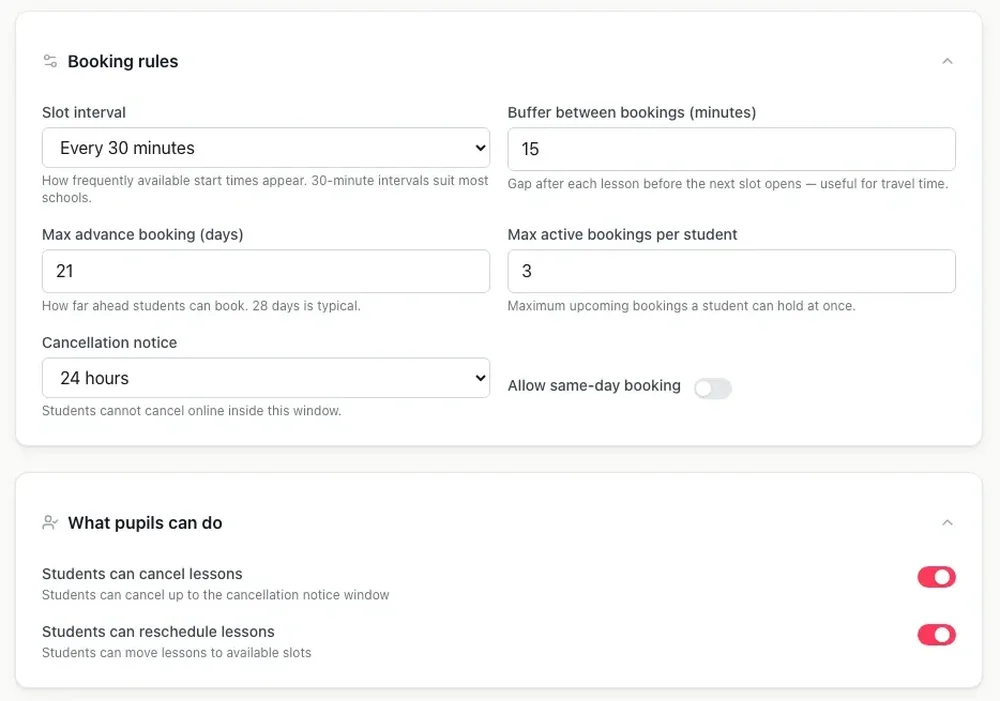This screenshot has width=1000, height=701.
Task: Click the Slot interval label
Action: coord(84,112)
